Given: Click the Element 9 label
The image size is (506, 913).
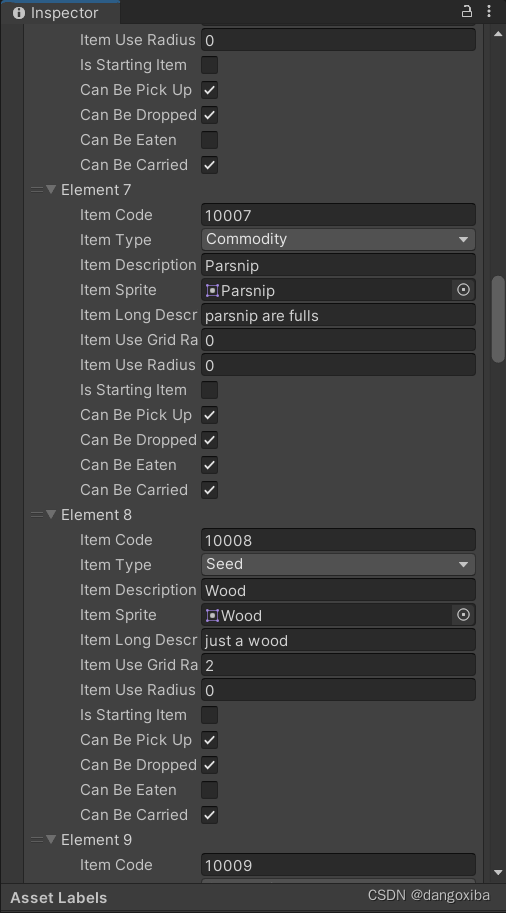Looking at the screenshot, I should coord(96,840).
